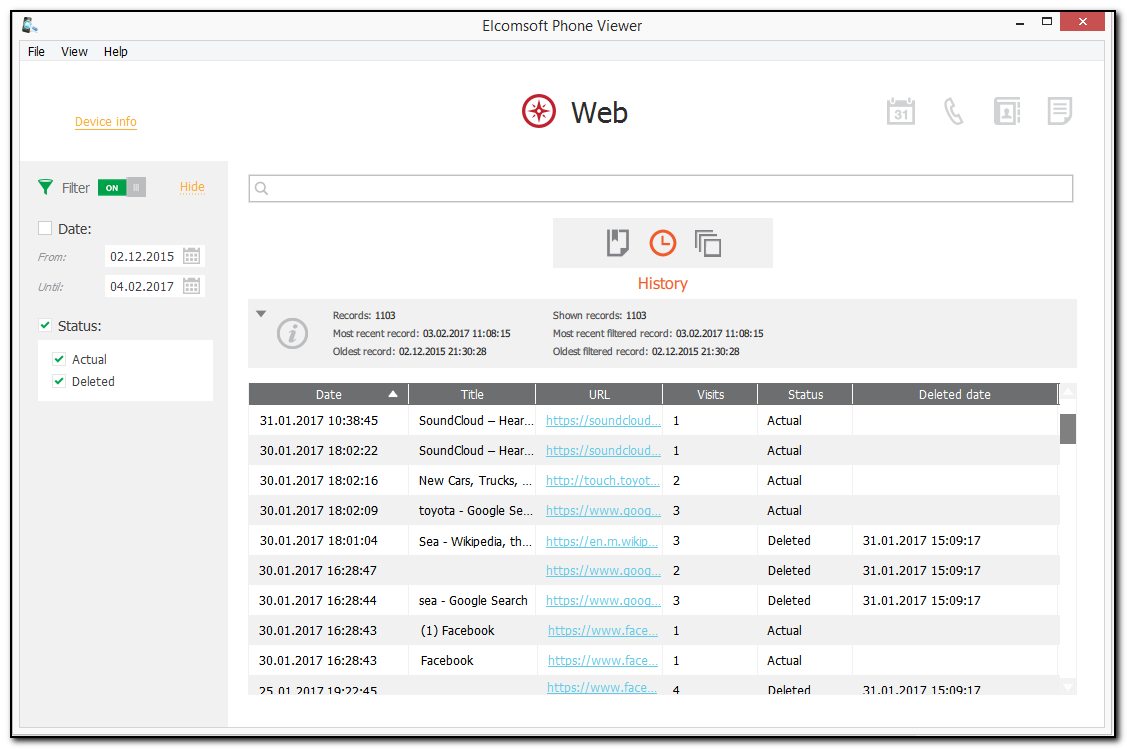Sort by the Date column header
Viewport: 1127px width, 749px height.
click(328, 395)
